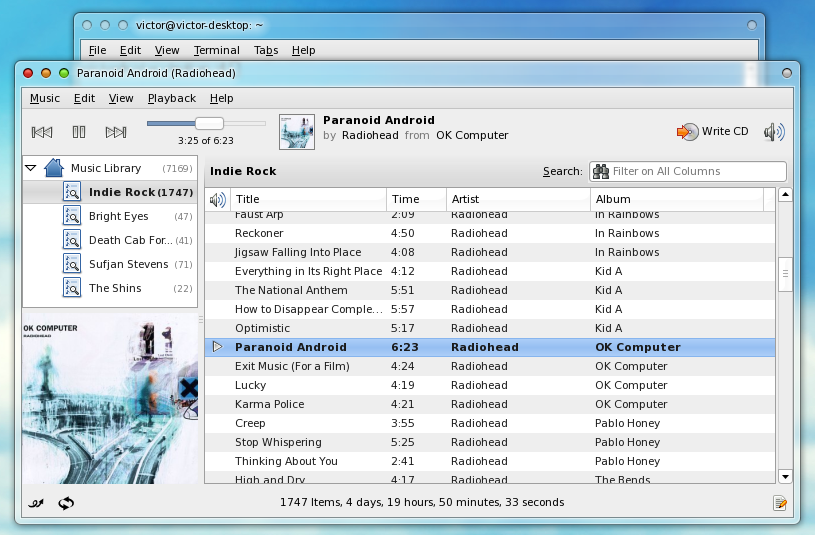Select the song Lucky
Image resolution: width=815 pixels, height=535 pixels.
490,385
